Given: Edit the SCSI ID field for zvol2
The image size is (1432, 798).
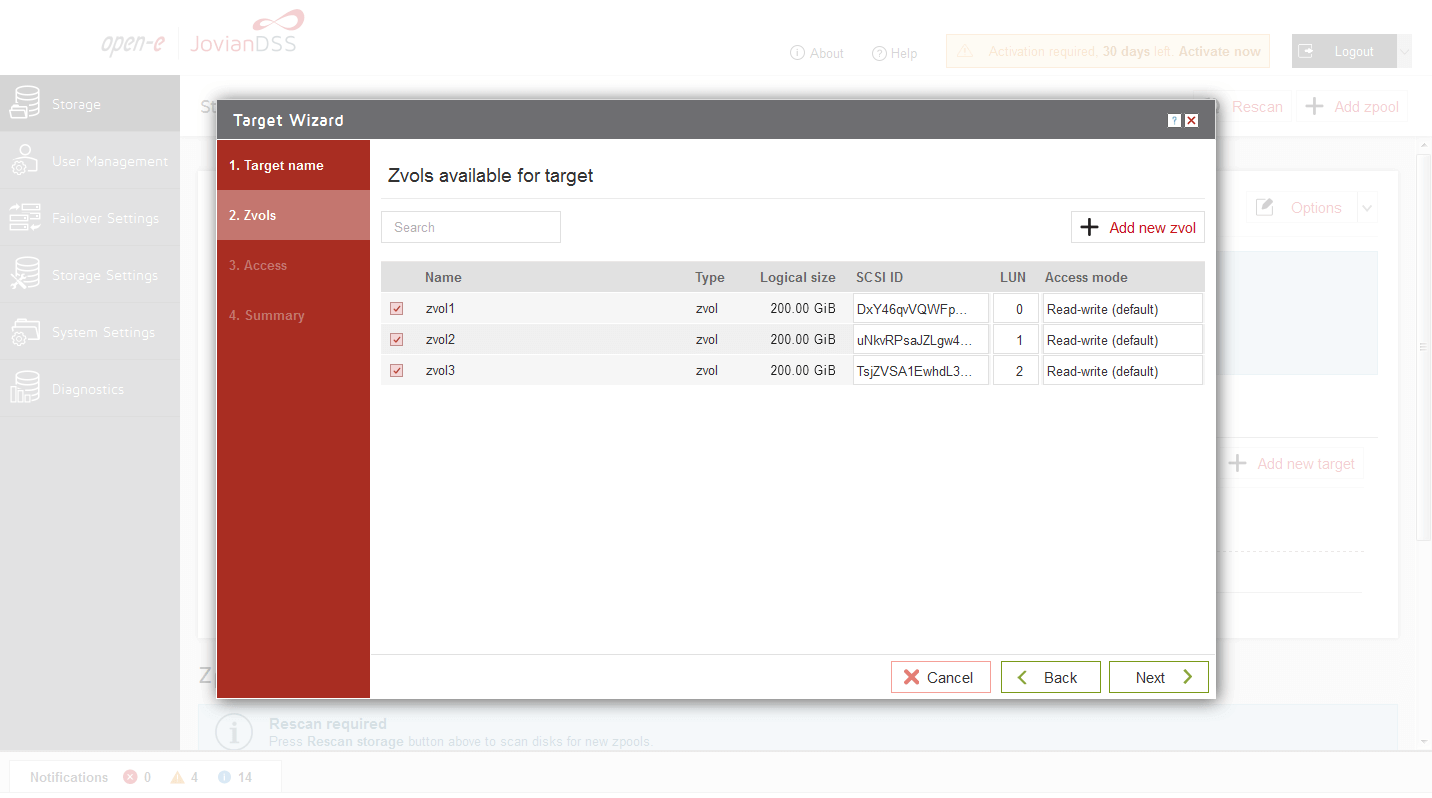Looking at the screenshot, I should pos(921,340).
